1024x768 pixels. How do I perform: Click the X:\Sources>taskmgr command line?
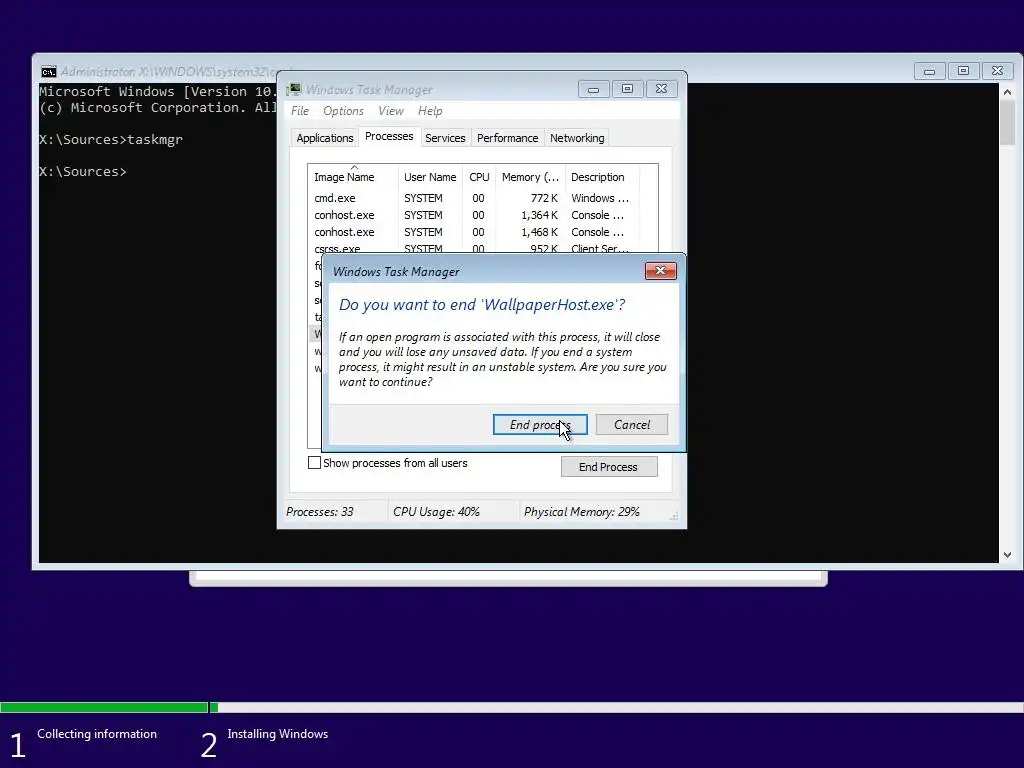[111, 139]
